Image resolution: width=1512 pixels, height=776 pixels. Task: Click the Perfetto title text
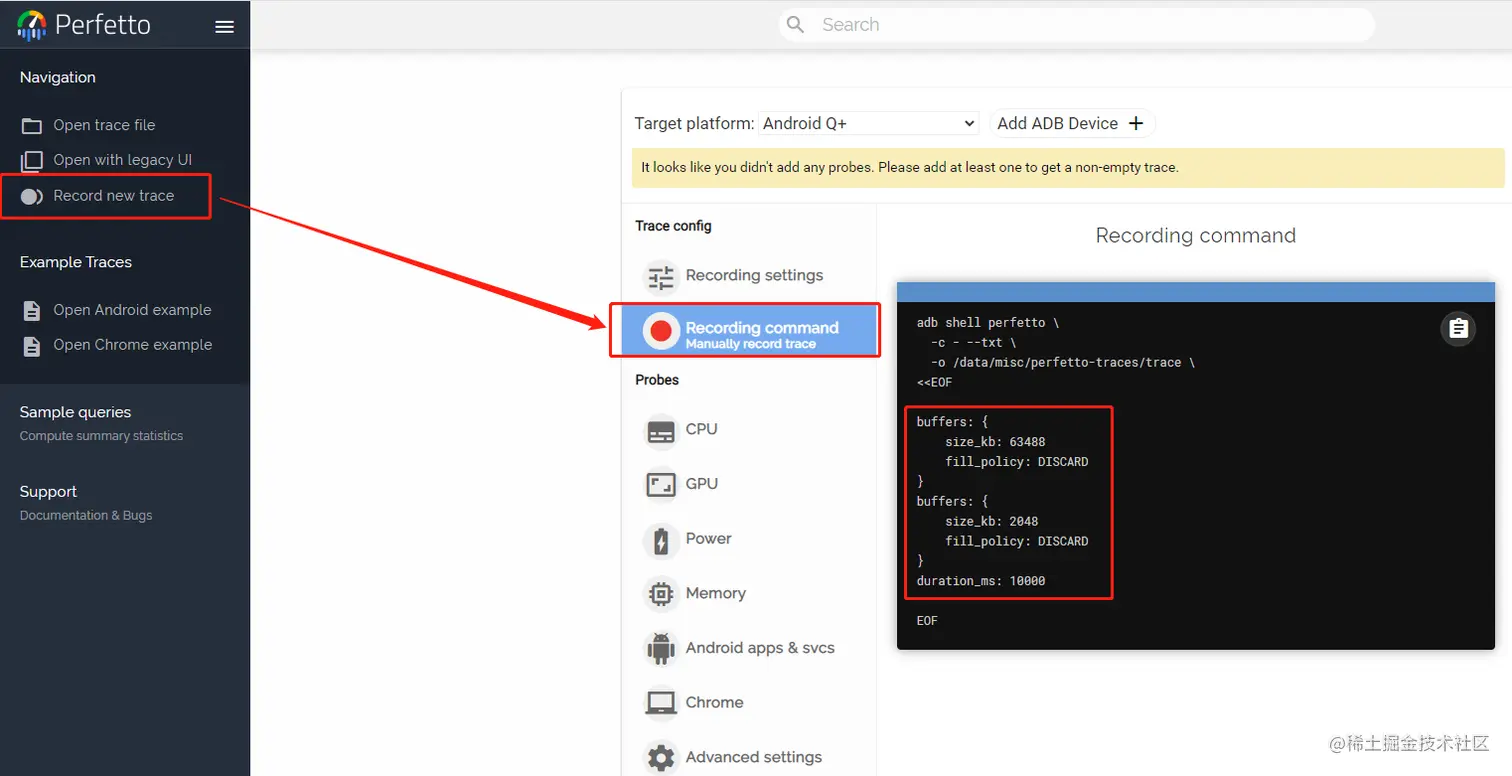pyautogui.click(x=103, y=25)
